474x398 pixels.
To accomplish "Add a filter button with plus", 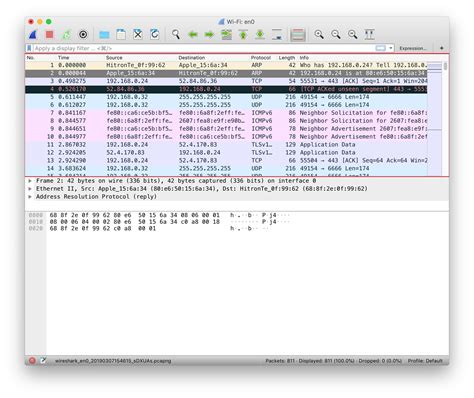I will pos(442,48).
